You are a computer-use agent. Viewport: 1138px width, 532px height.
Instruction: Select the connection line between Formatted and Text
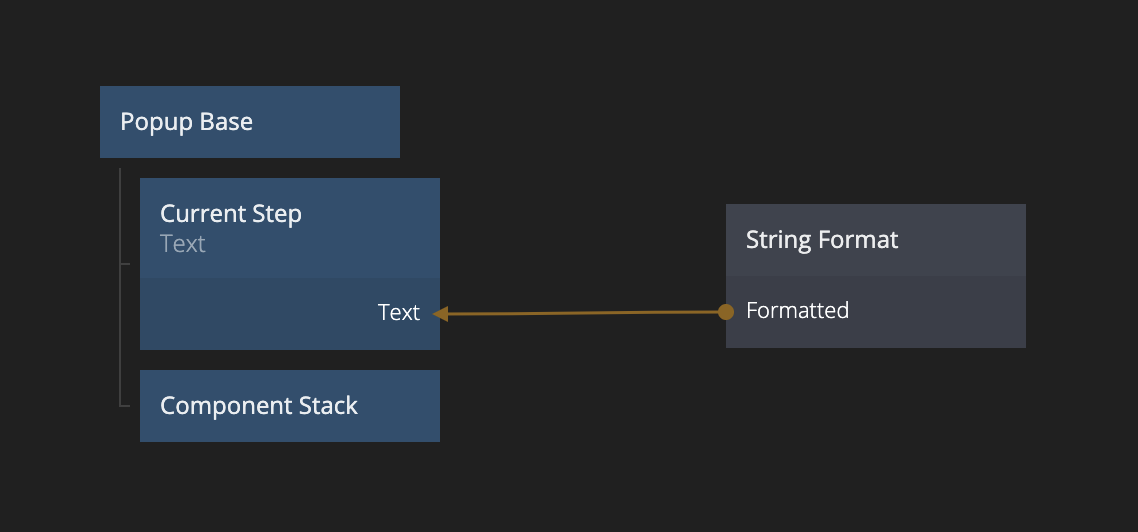pyautogui.click(x=580, y=313)
